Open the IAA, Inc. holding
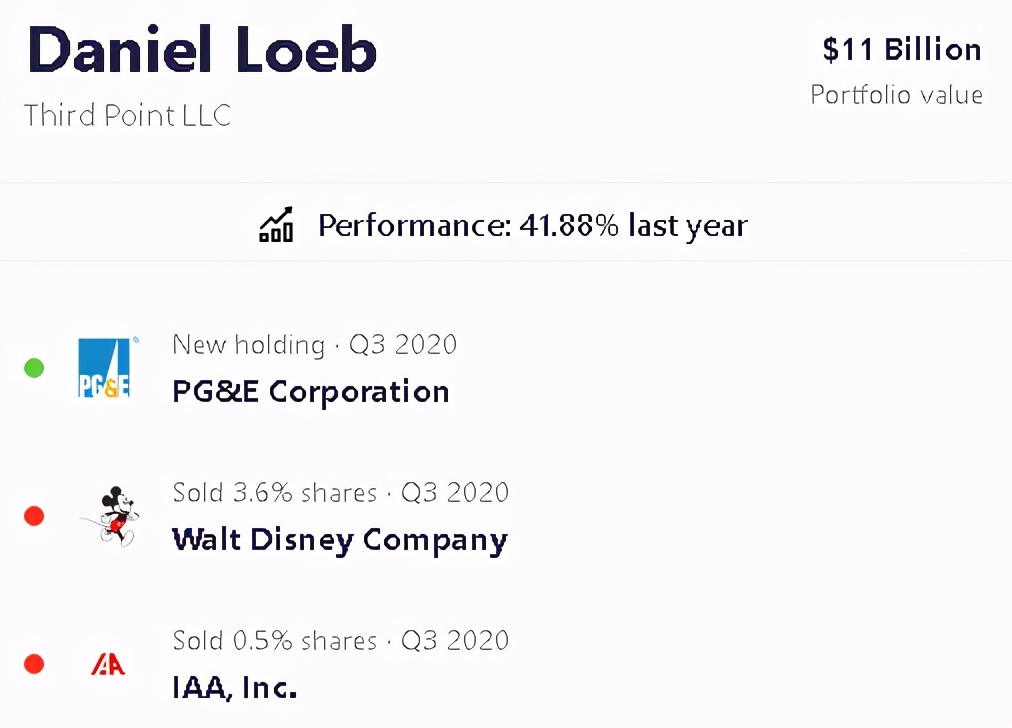Image resolution: width=1012 pixels, height=728 pixels. tap(234, 688)
